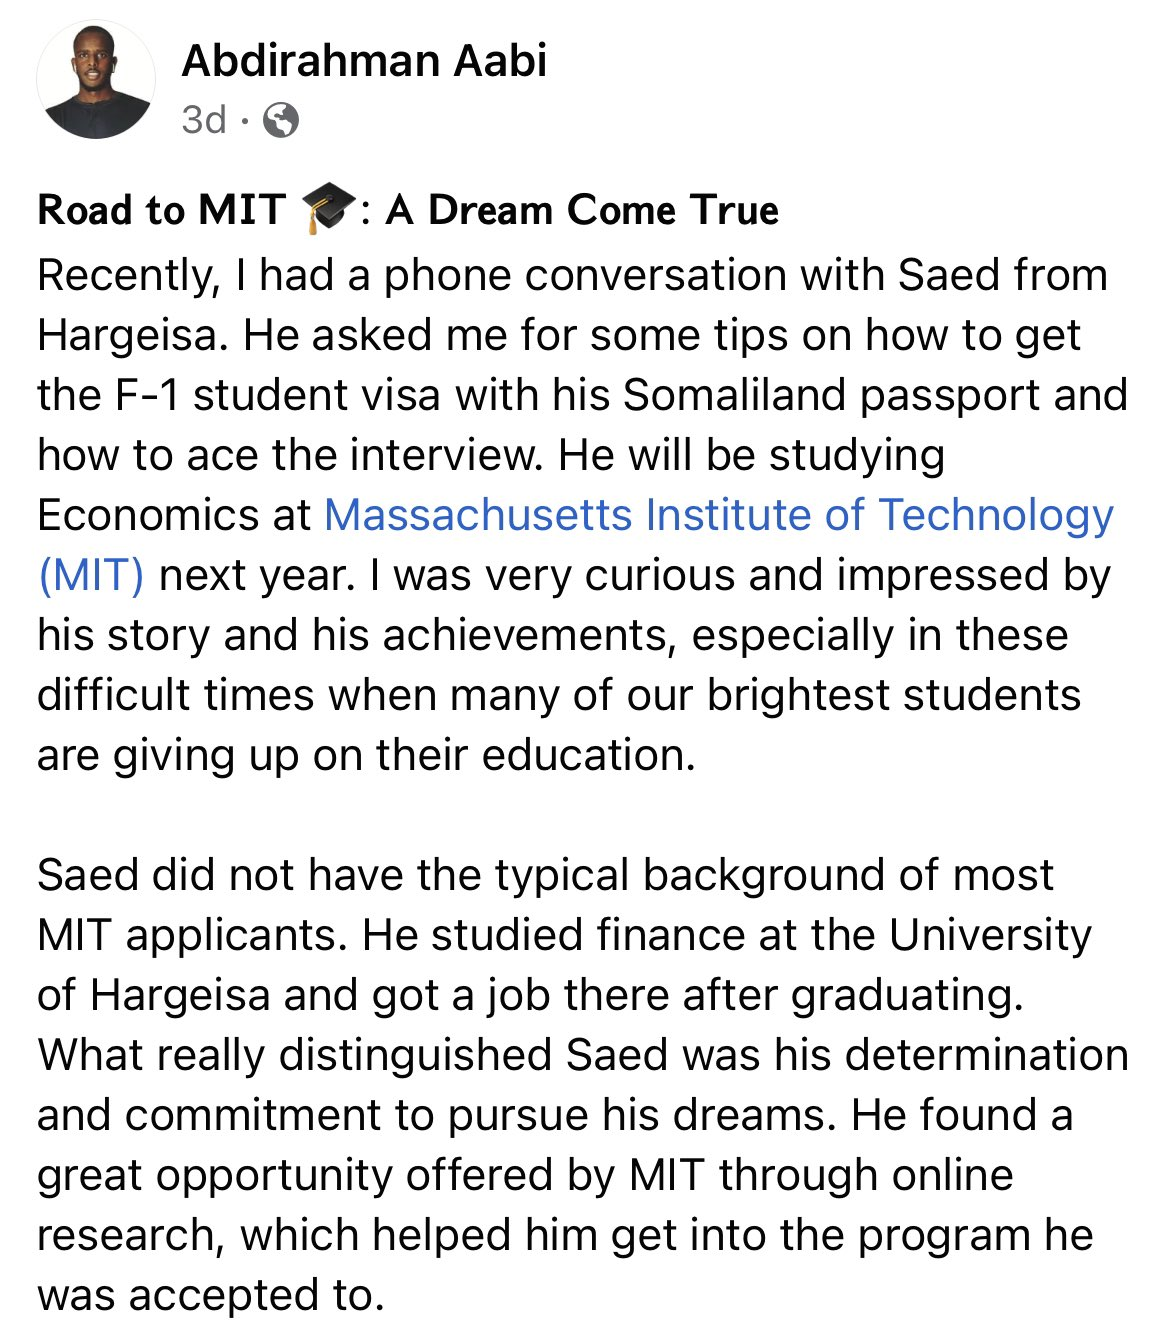The width and height of the screenshot is (1170, 1324).
Task: Select the bold 'Road to MIT' heading
Action: (162, 210)
